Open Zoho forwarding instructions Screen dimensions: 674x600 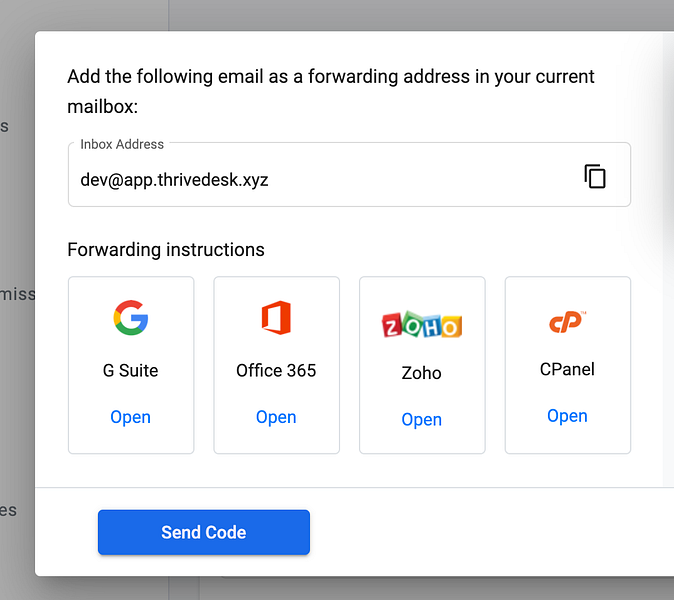tap(421, 419)
